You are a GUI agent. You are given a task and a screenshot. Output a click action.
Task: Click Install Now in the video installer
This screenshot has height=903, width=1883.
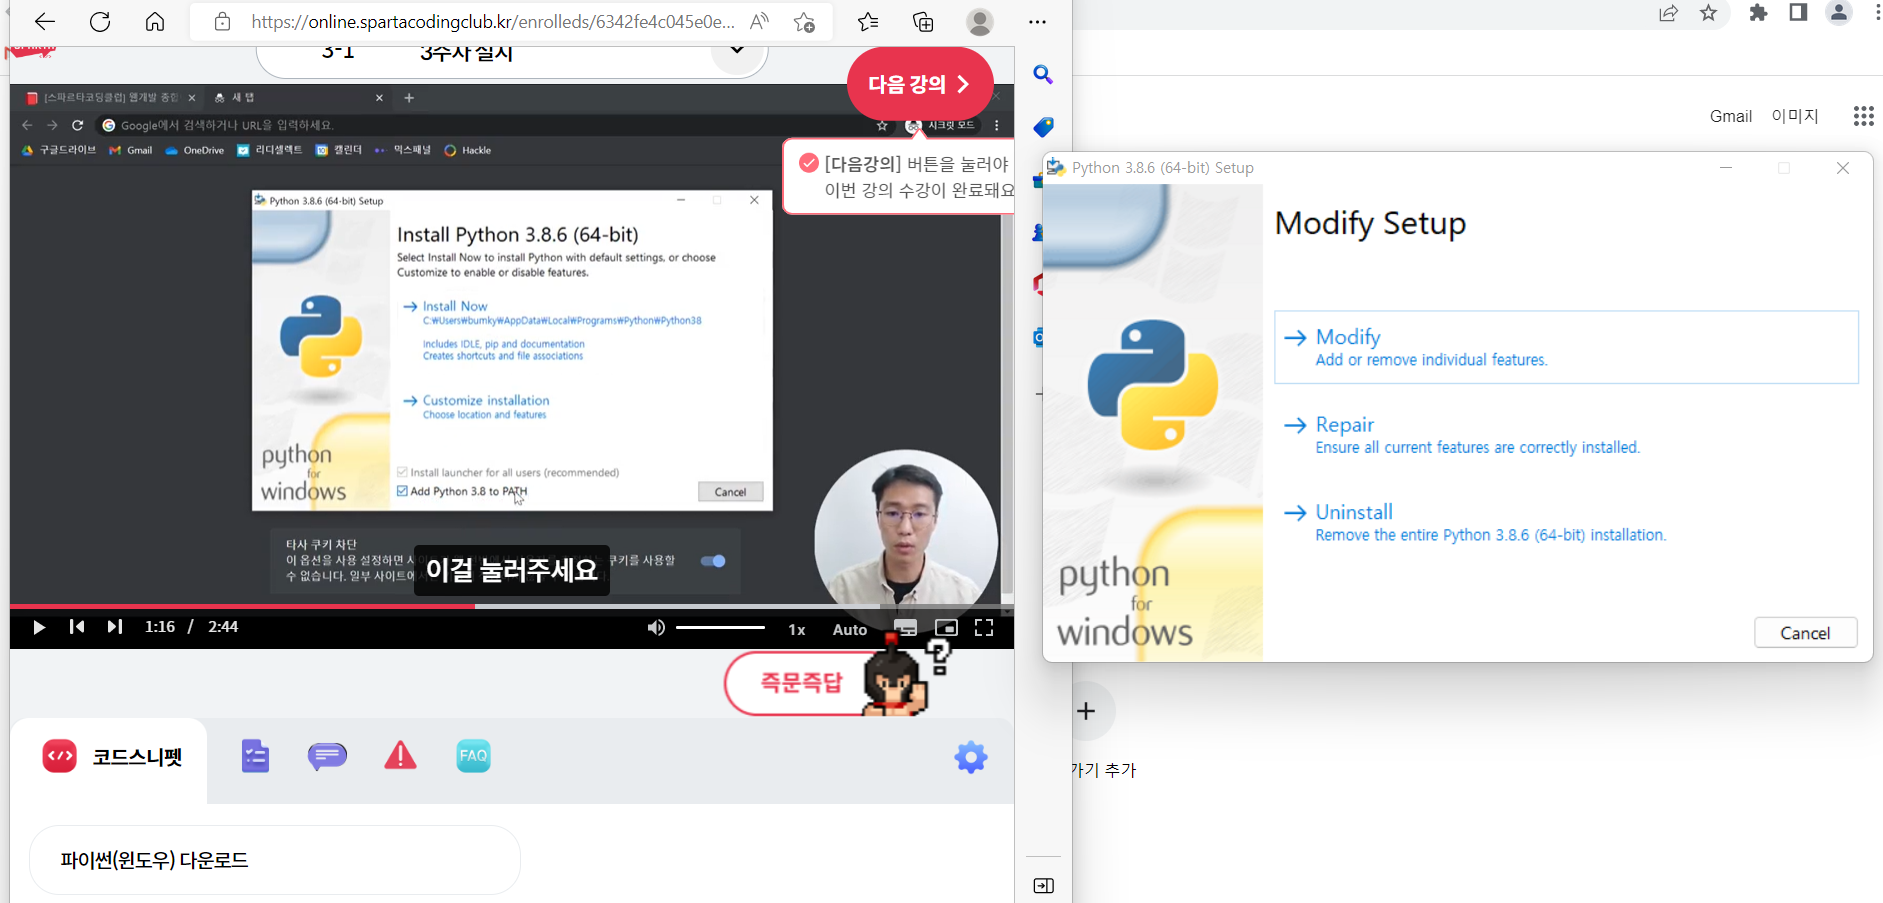[455, 306]
